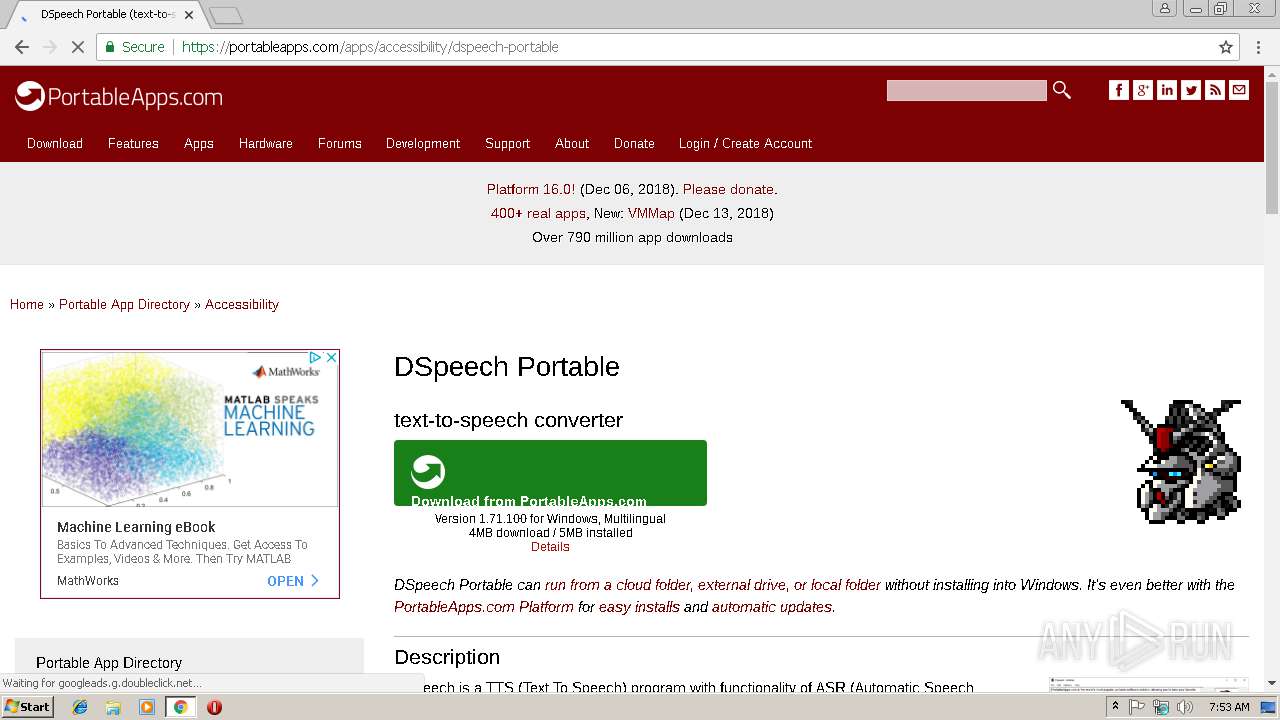Open the file explorer taskbar icon

click(113, 707)
